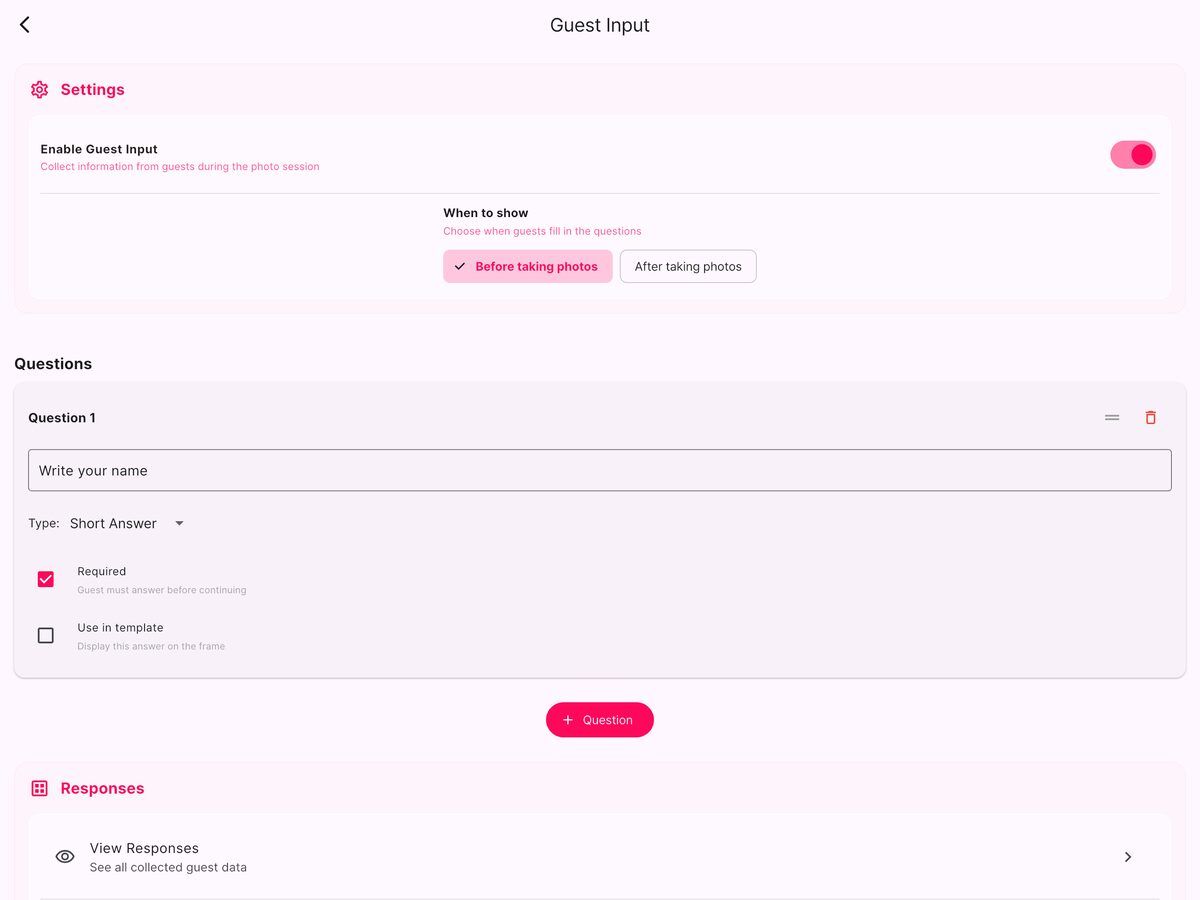Screen dimensions: 1200x900
Task: Uncheck the Required checkbox
Action: coord(46,579)
